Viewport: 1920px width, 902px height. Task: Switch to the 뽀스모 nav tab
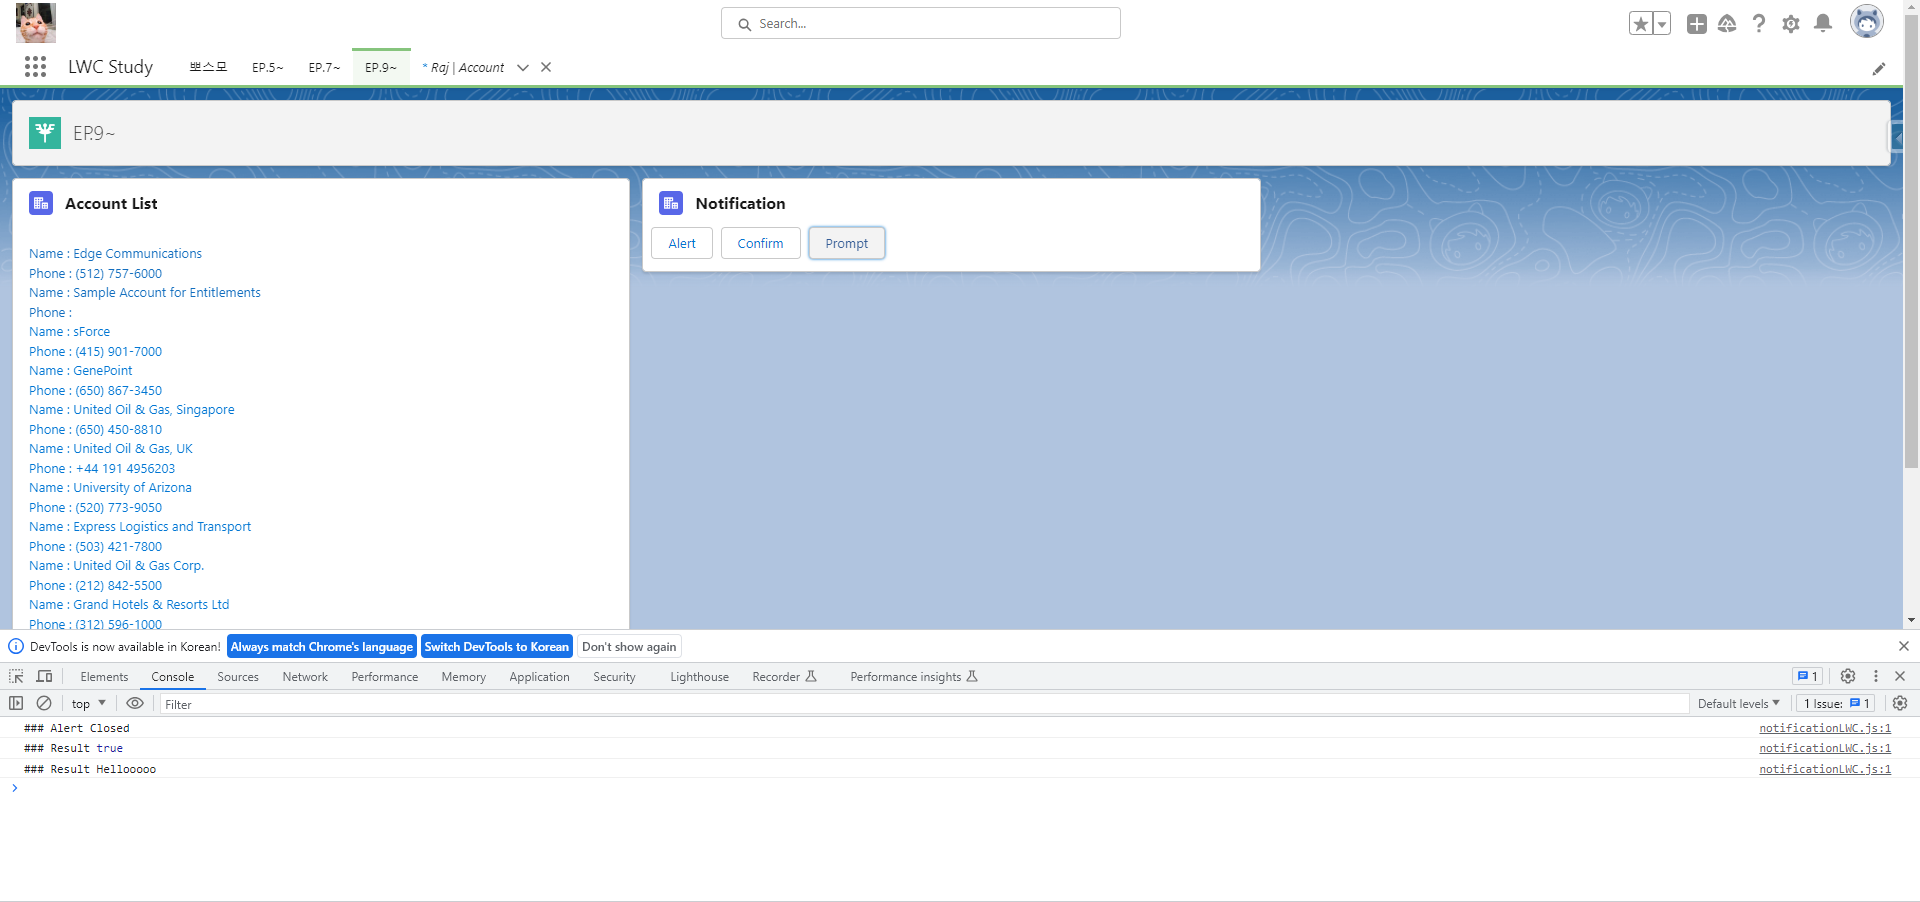pos(208,67)
